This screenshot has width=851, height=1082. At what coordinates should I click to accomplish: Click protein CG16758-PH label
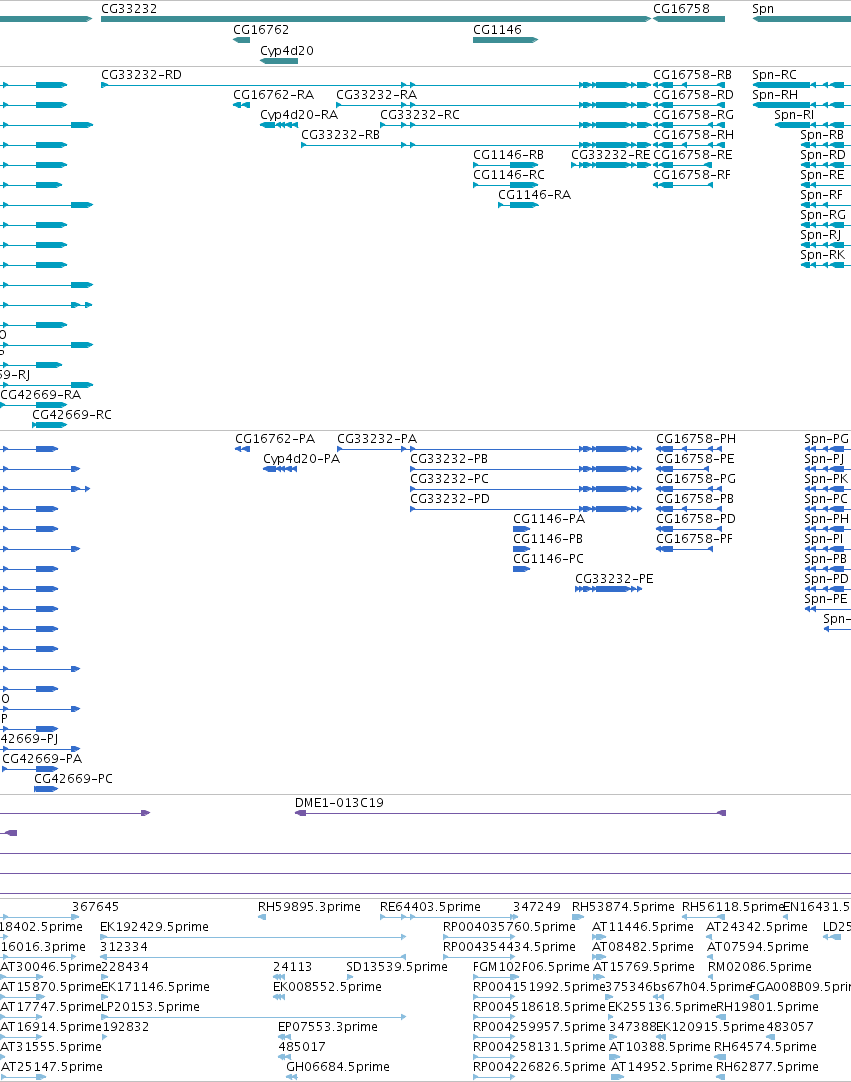(x=696, y=439)
